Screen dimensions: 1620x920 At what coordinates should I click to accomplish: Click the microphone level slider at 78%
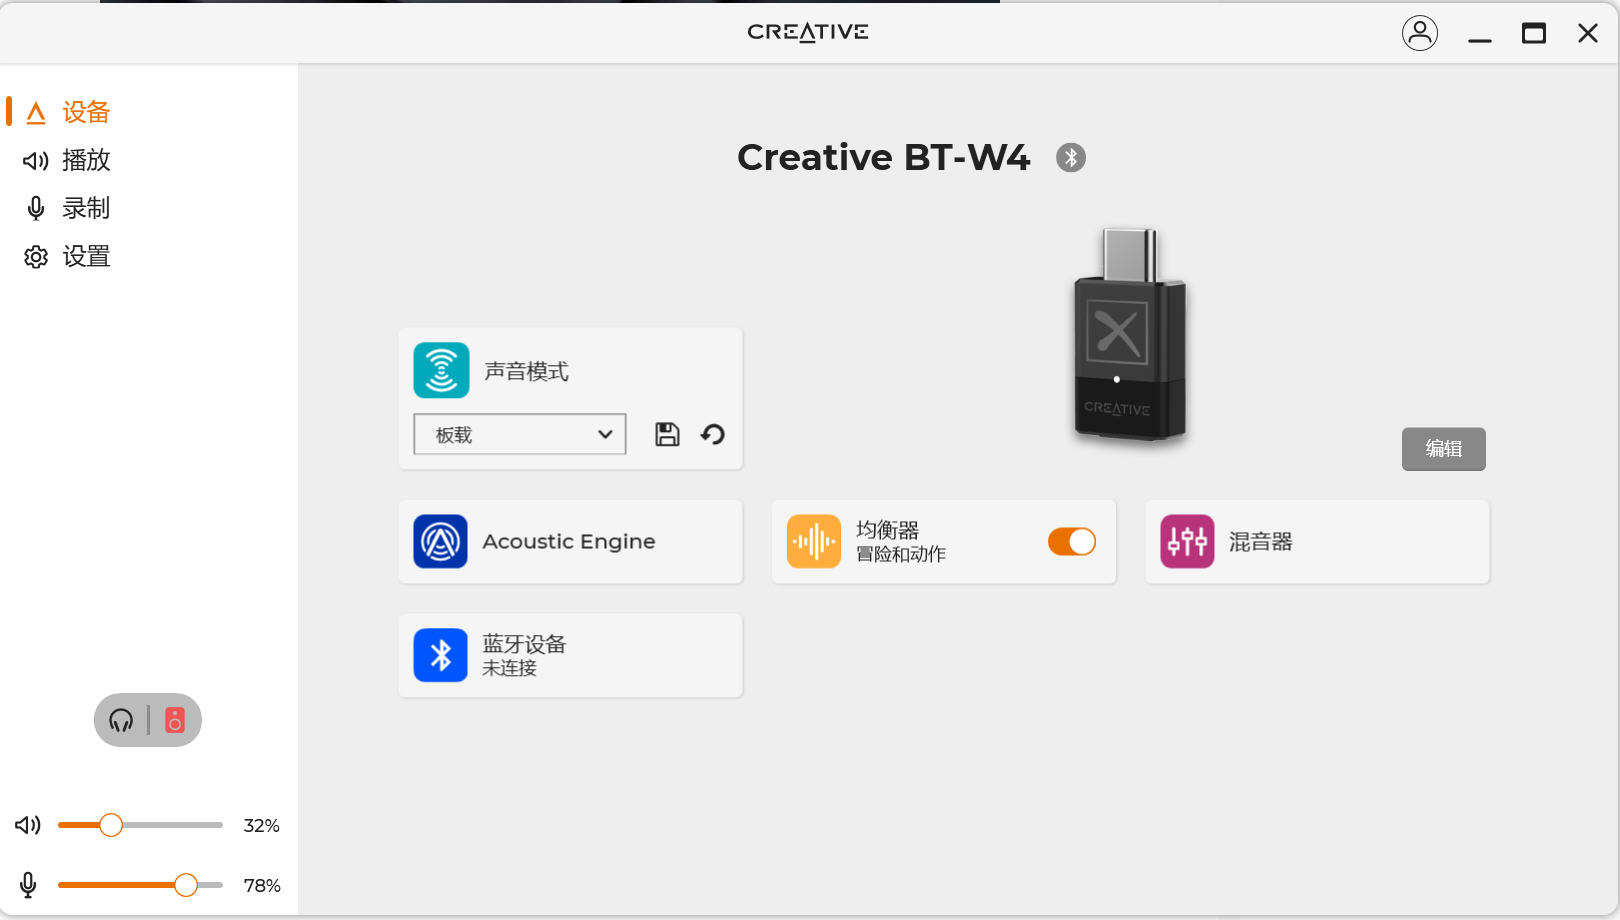pyautogui.click(x=140, y=885)
